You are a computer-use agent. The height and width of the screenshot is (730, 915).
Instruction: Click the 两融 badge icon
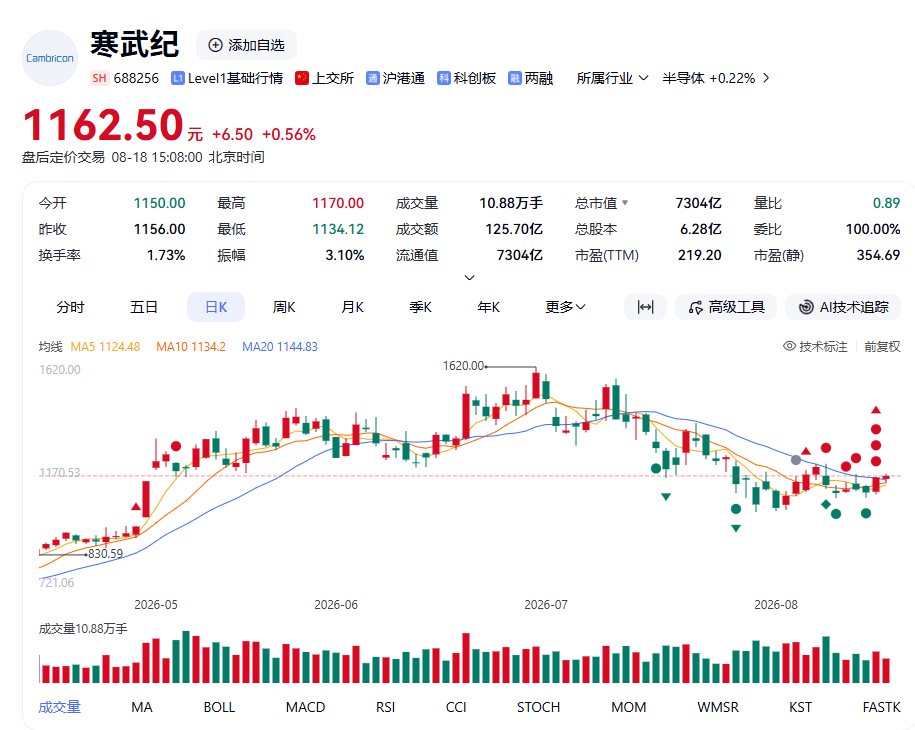point(514,78)
